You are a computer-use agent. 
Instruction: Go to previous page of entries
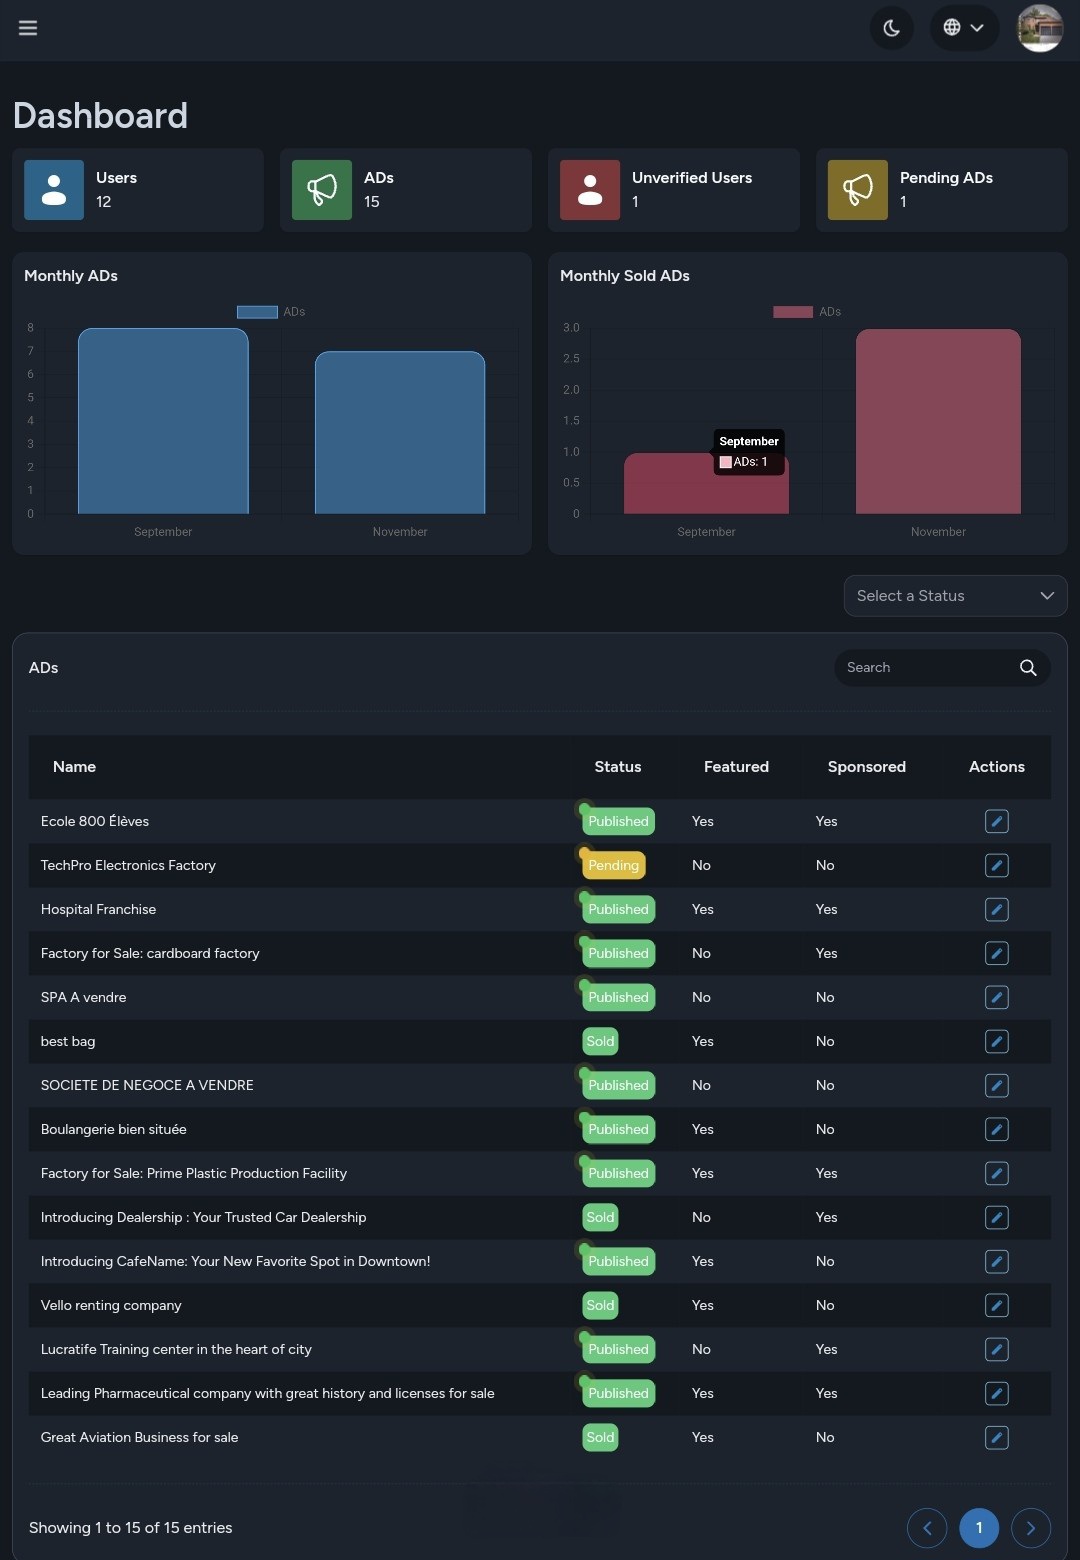[x=927, y=1528]
